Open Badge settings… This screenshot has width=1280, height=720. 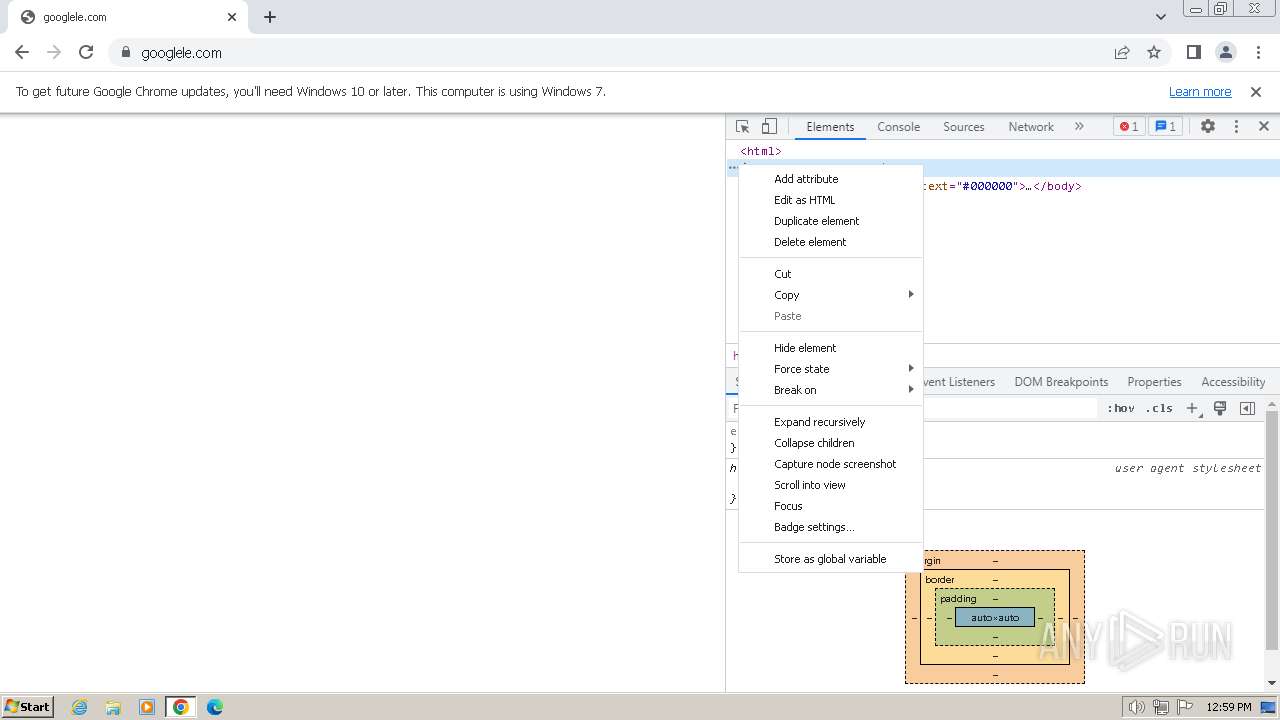[830, 527]
